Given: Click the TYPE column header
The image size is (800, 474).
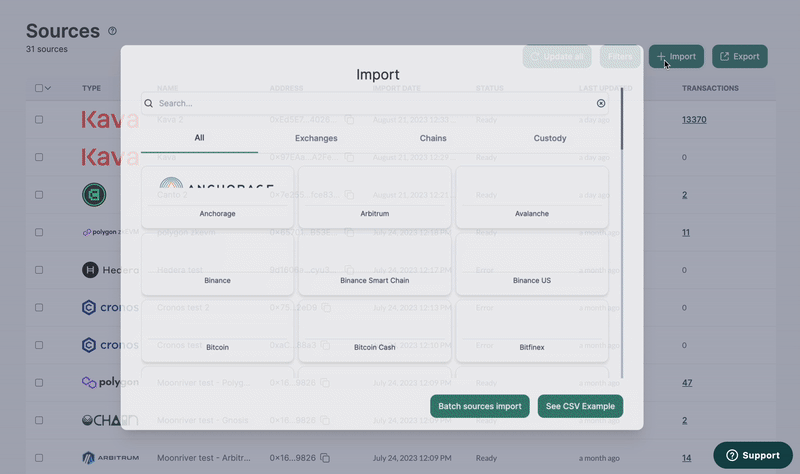Looking at the screenshot, I should pyautogui.click(x=91, y=88).
